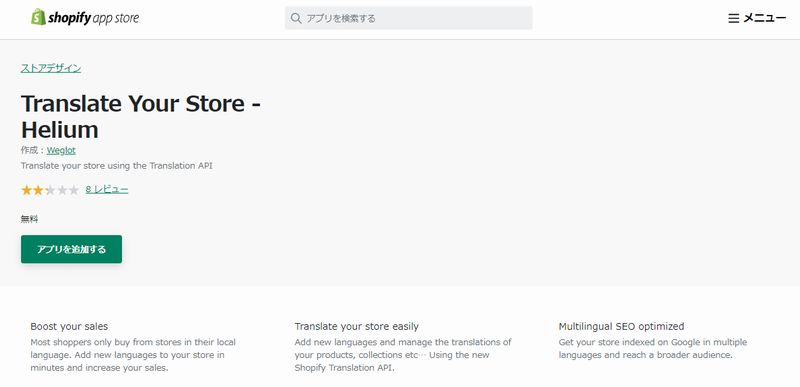Click the Boost your sales heading
Screen dimensions: 800x387
click(x=69, y=326)
